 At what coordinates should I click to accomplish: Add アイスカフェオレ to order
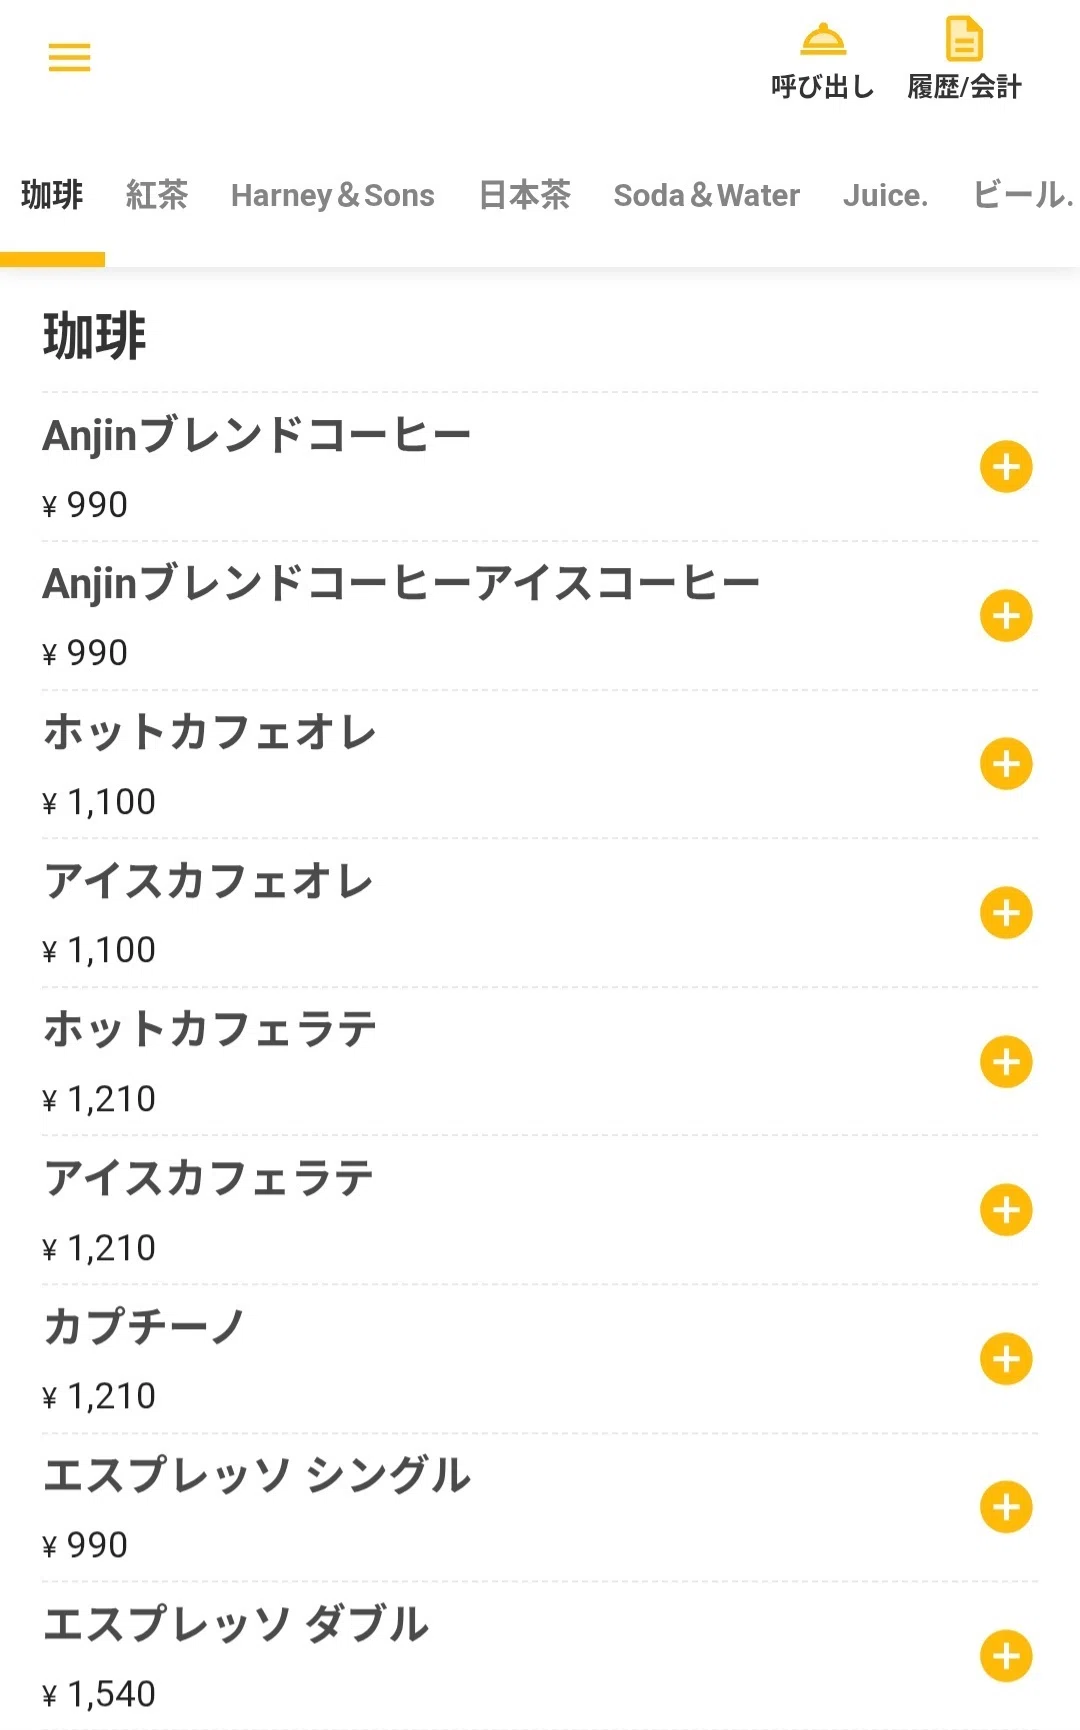[x=1006, y=913]
